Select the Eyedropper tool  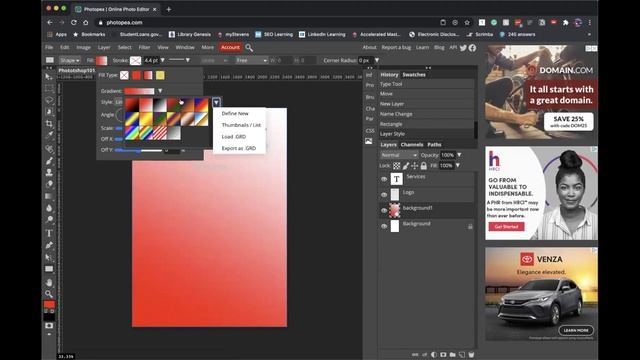49,135
